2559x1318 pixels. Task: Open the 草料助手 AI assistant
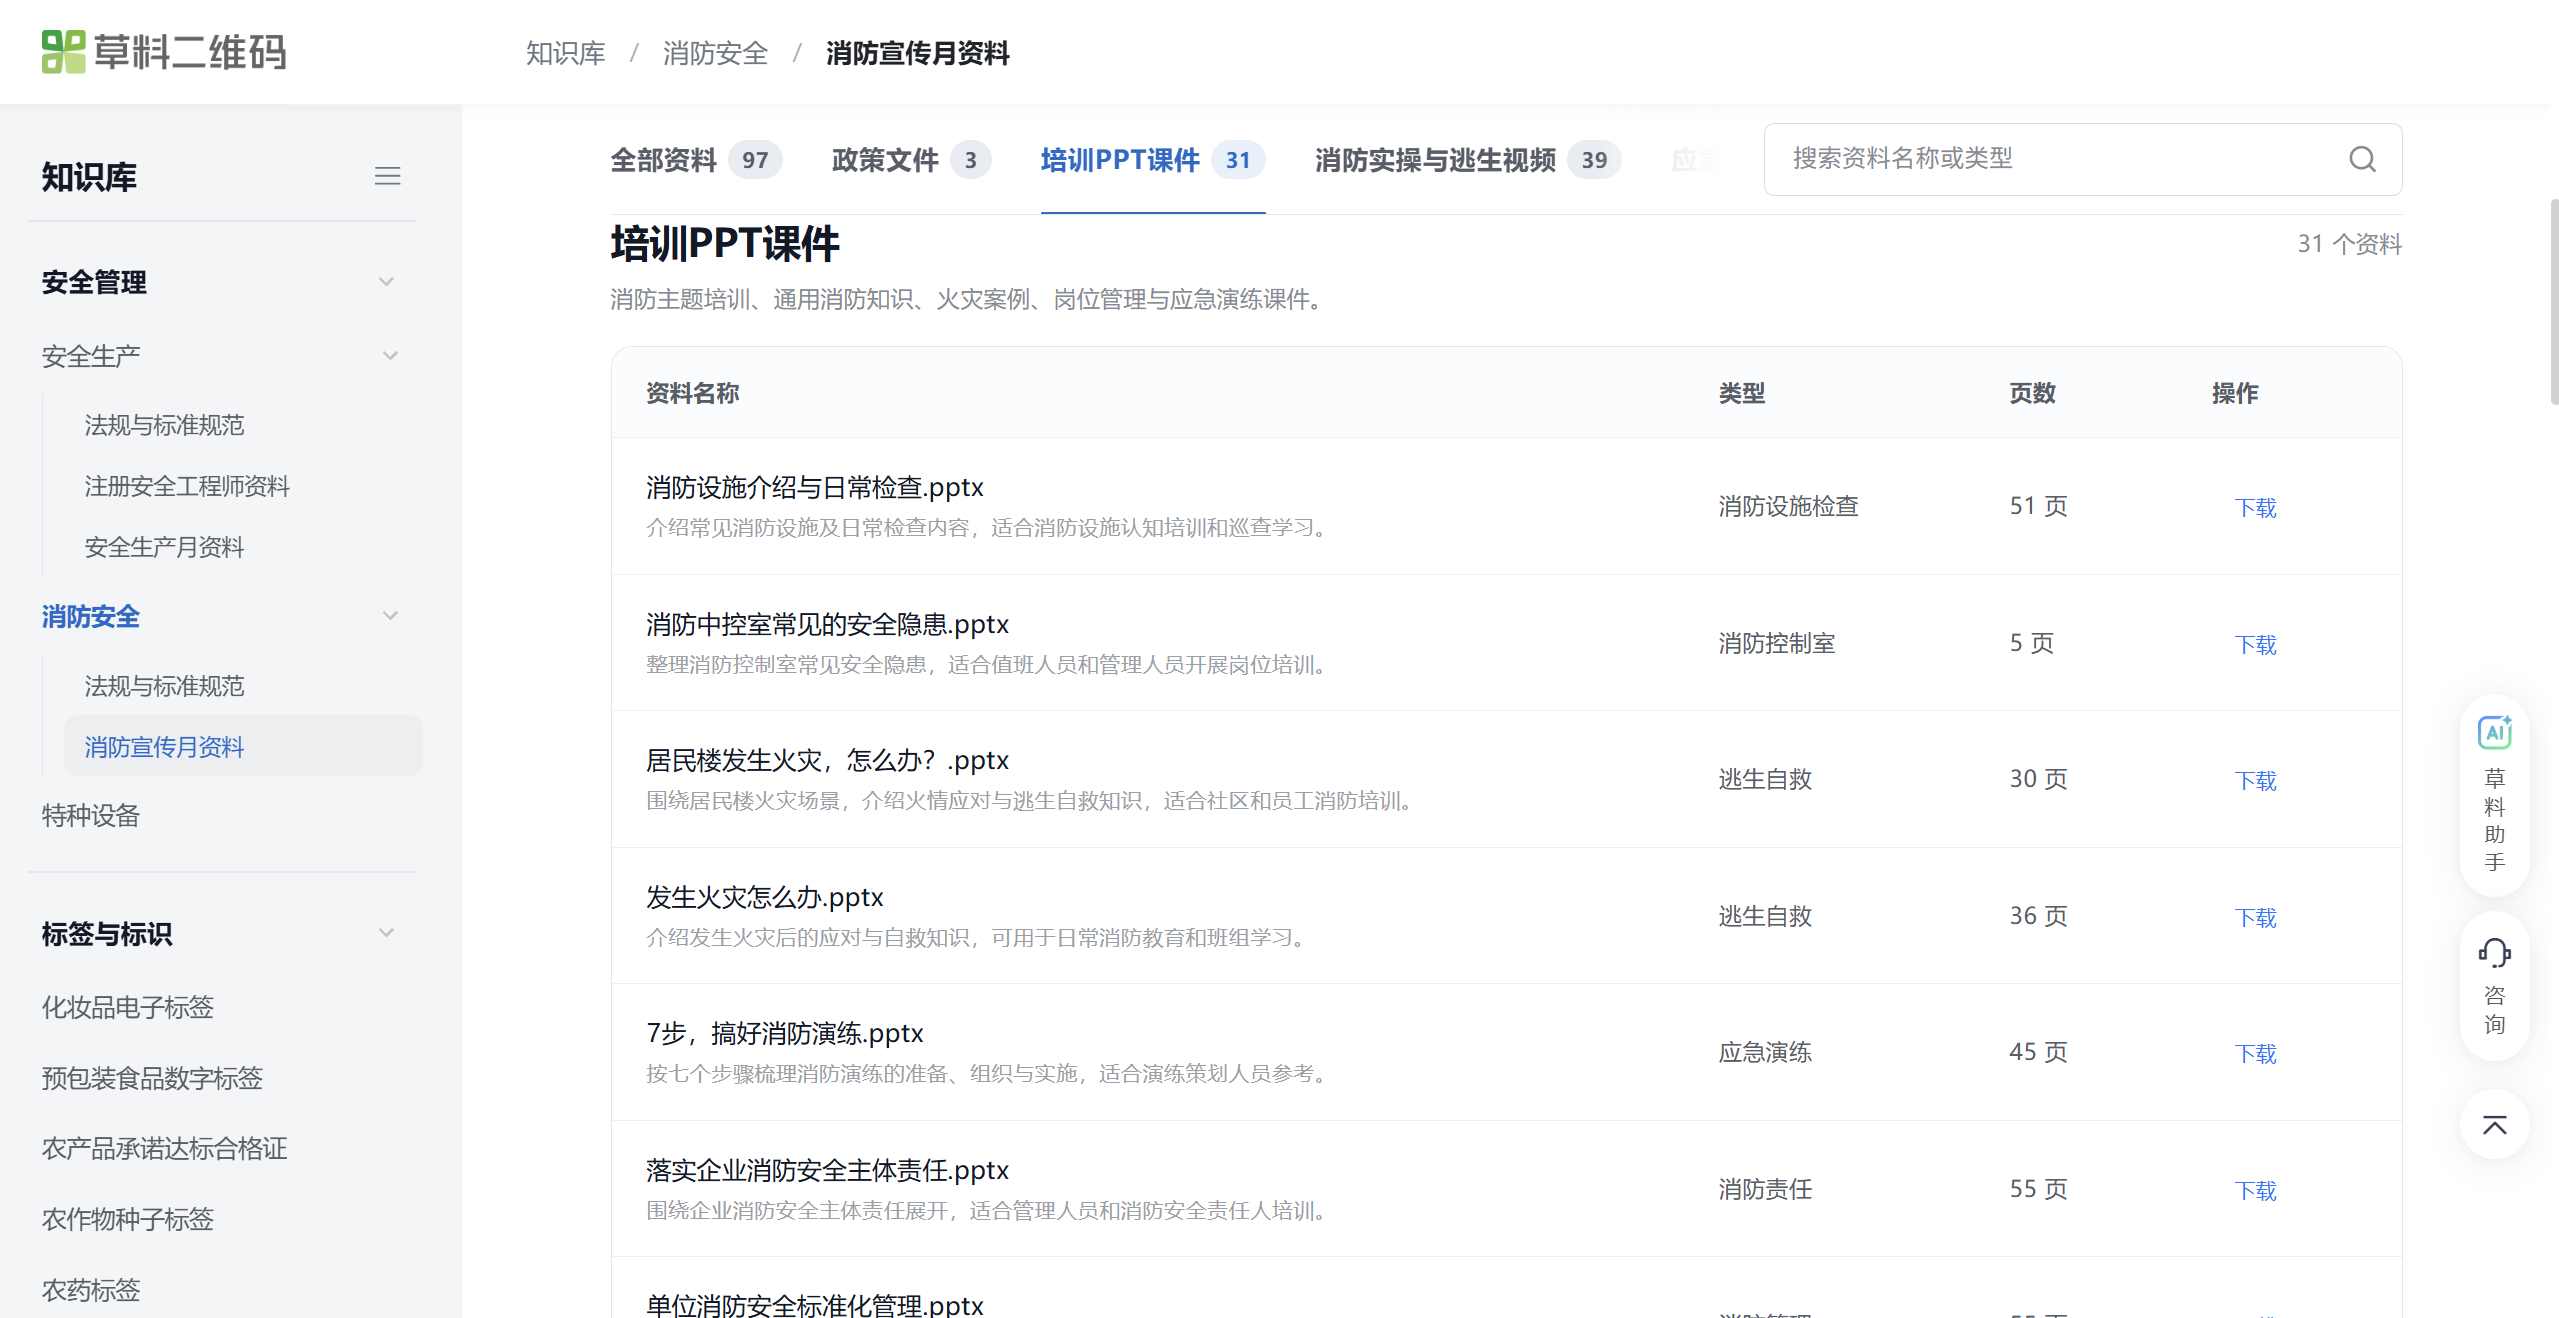2494,794
